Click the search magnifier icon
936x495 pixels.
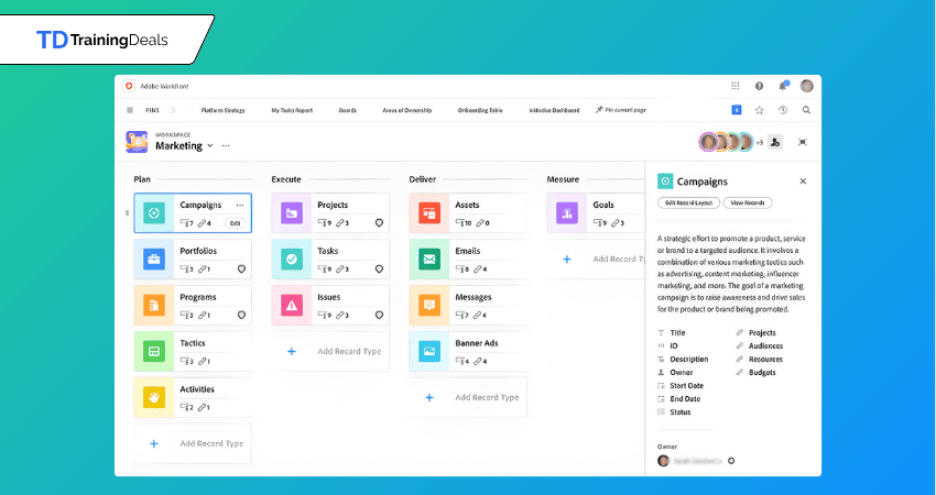(x=806, y=110)
